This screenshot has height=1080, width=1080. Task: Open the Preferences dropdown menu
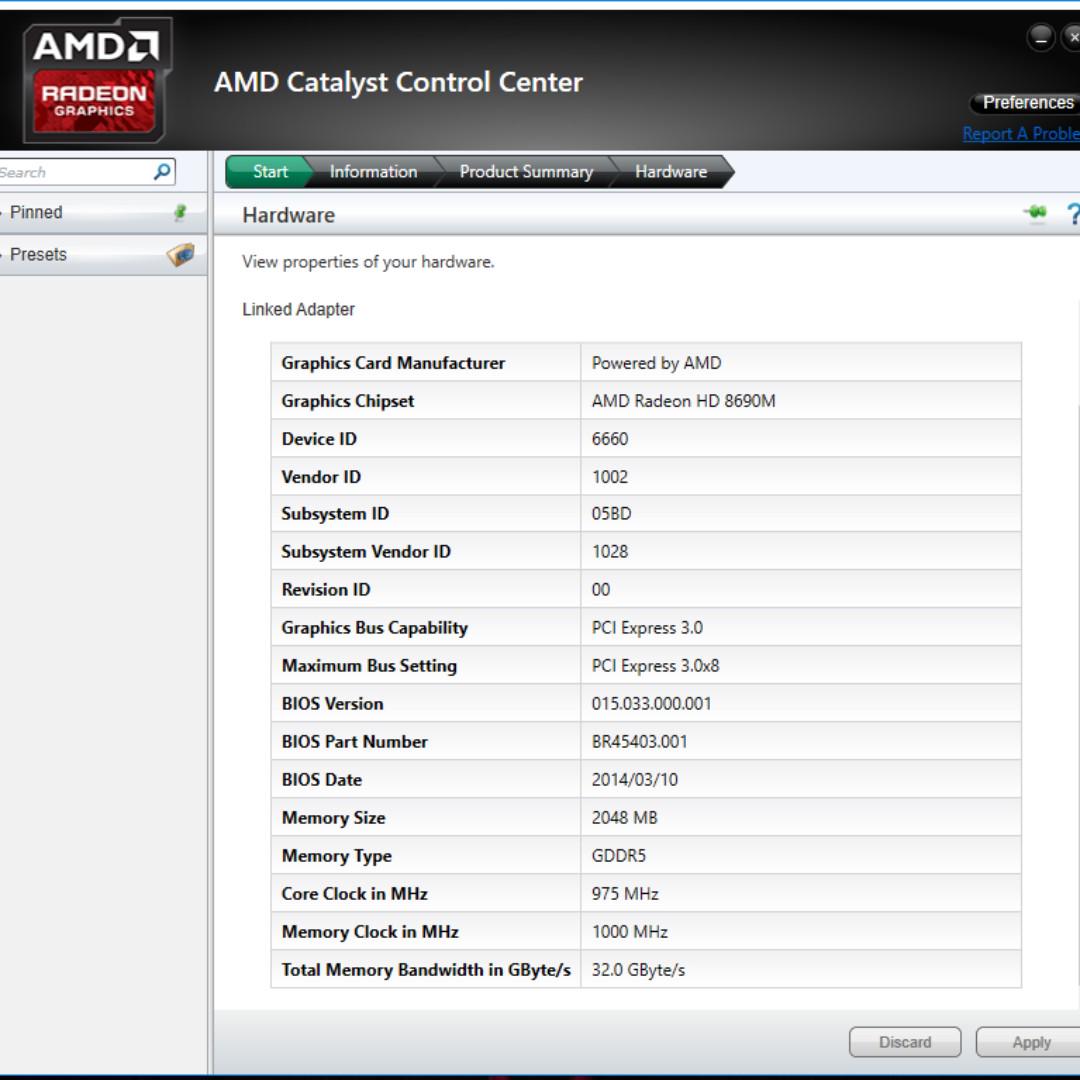point(1026,103)
